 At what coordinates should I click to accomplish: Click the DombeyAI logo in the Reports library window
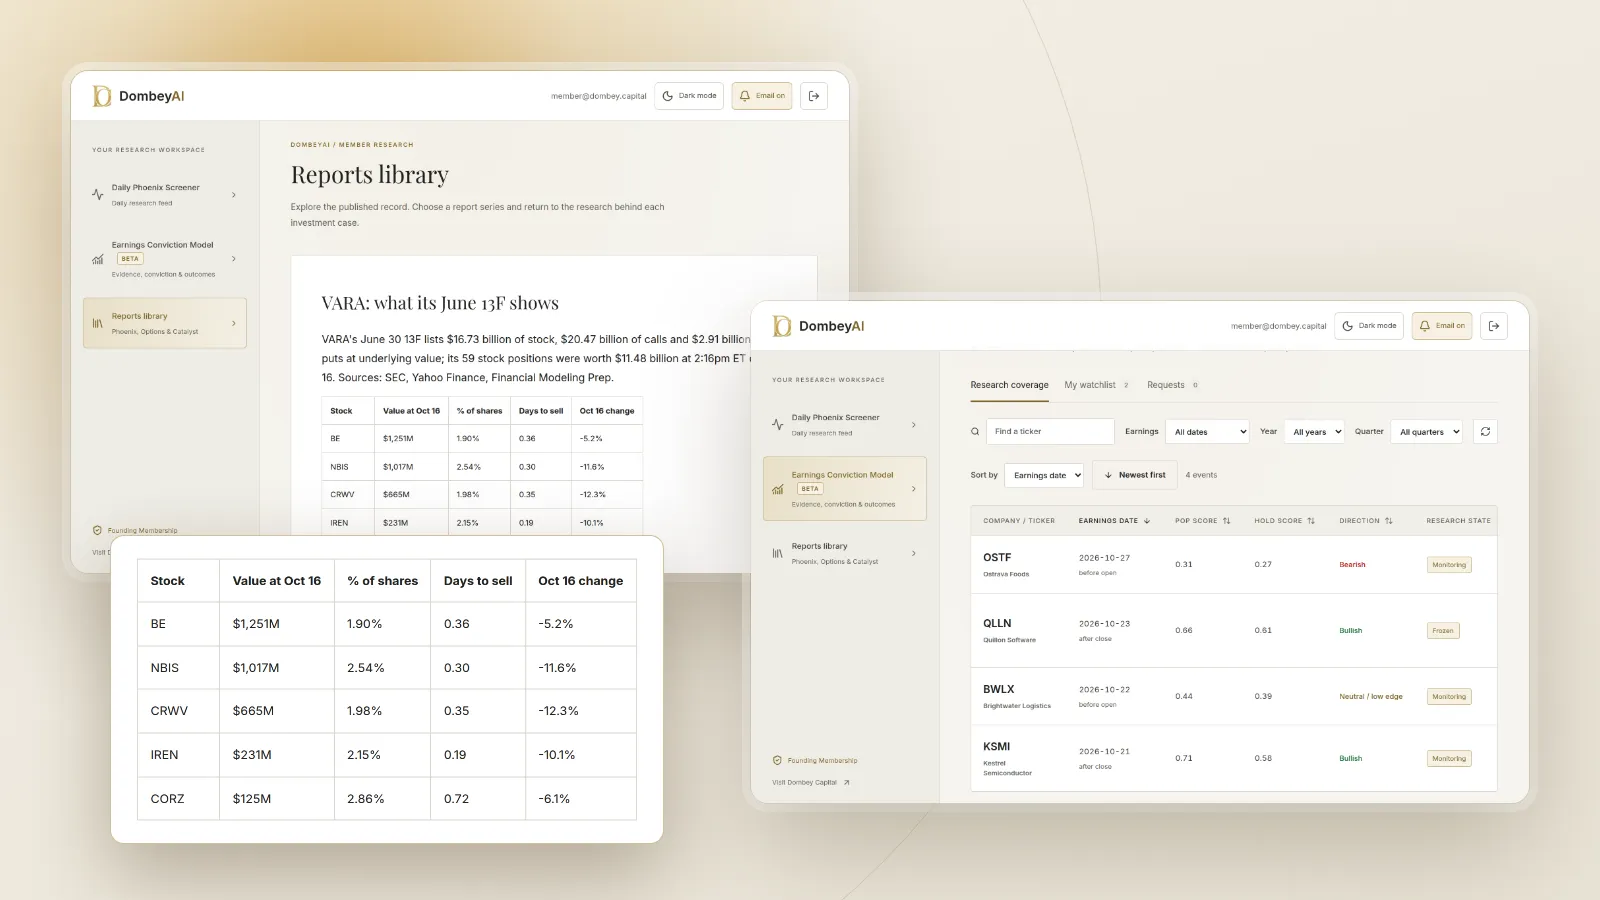(138, 96)
